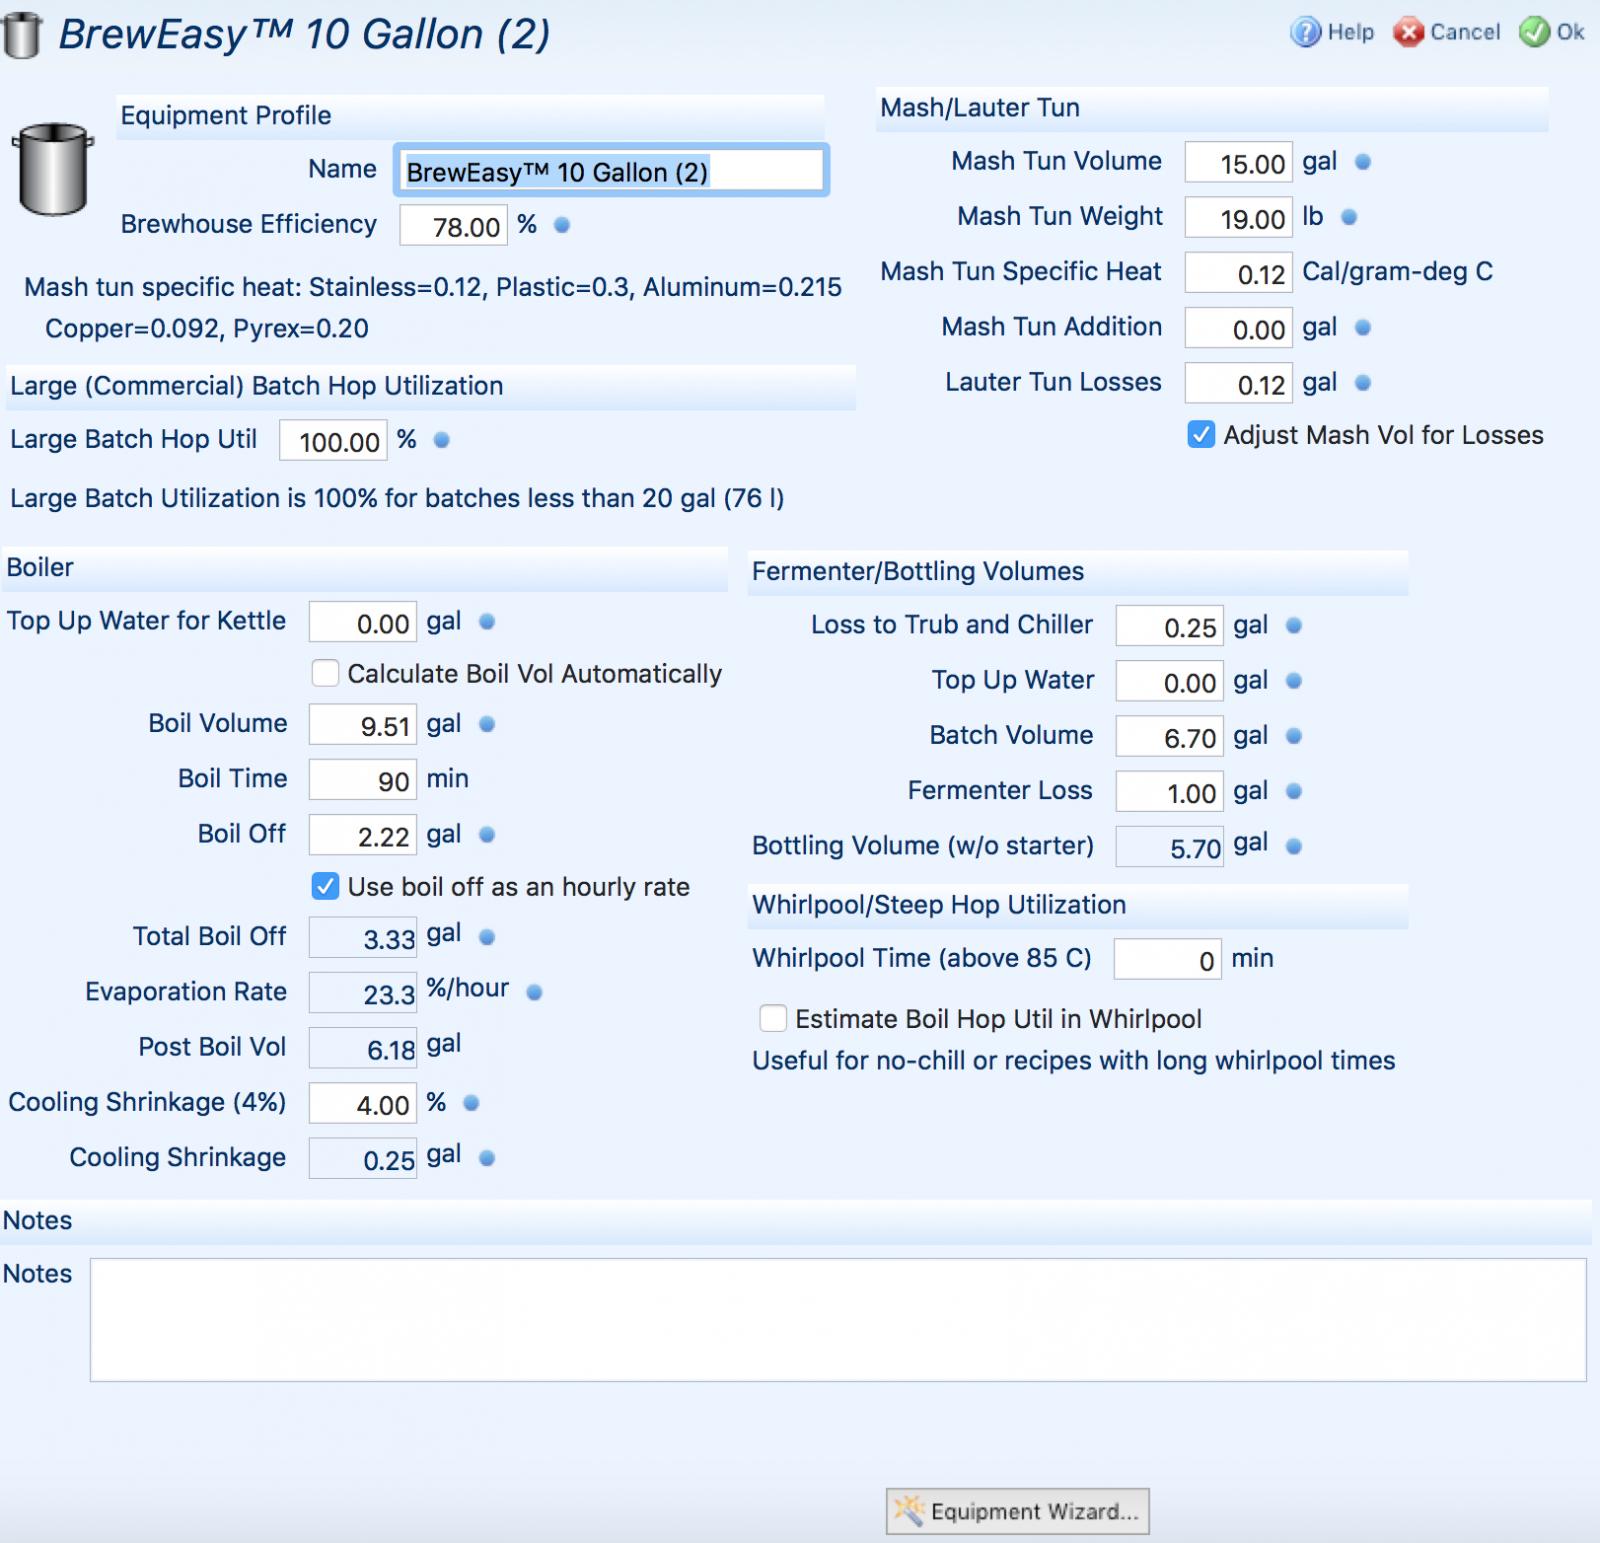The height and width of the screenshot is (1543, 1600).
Task: Click the Large Batch Hop Util field
Action: [x=333, y=440]
